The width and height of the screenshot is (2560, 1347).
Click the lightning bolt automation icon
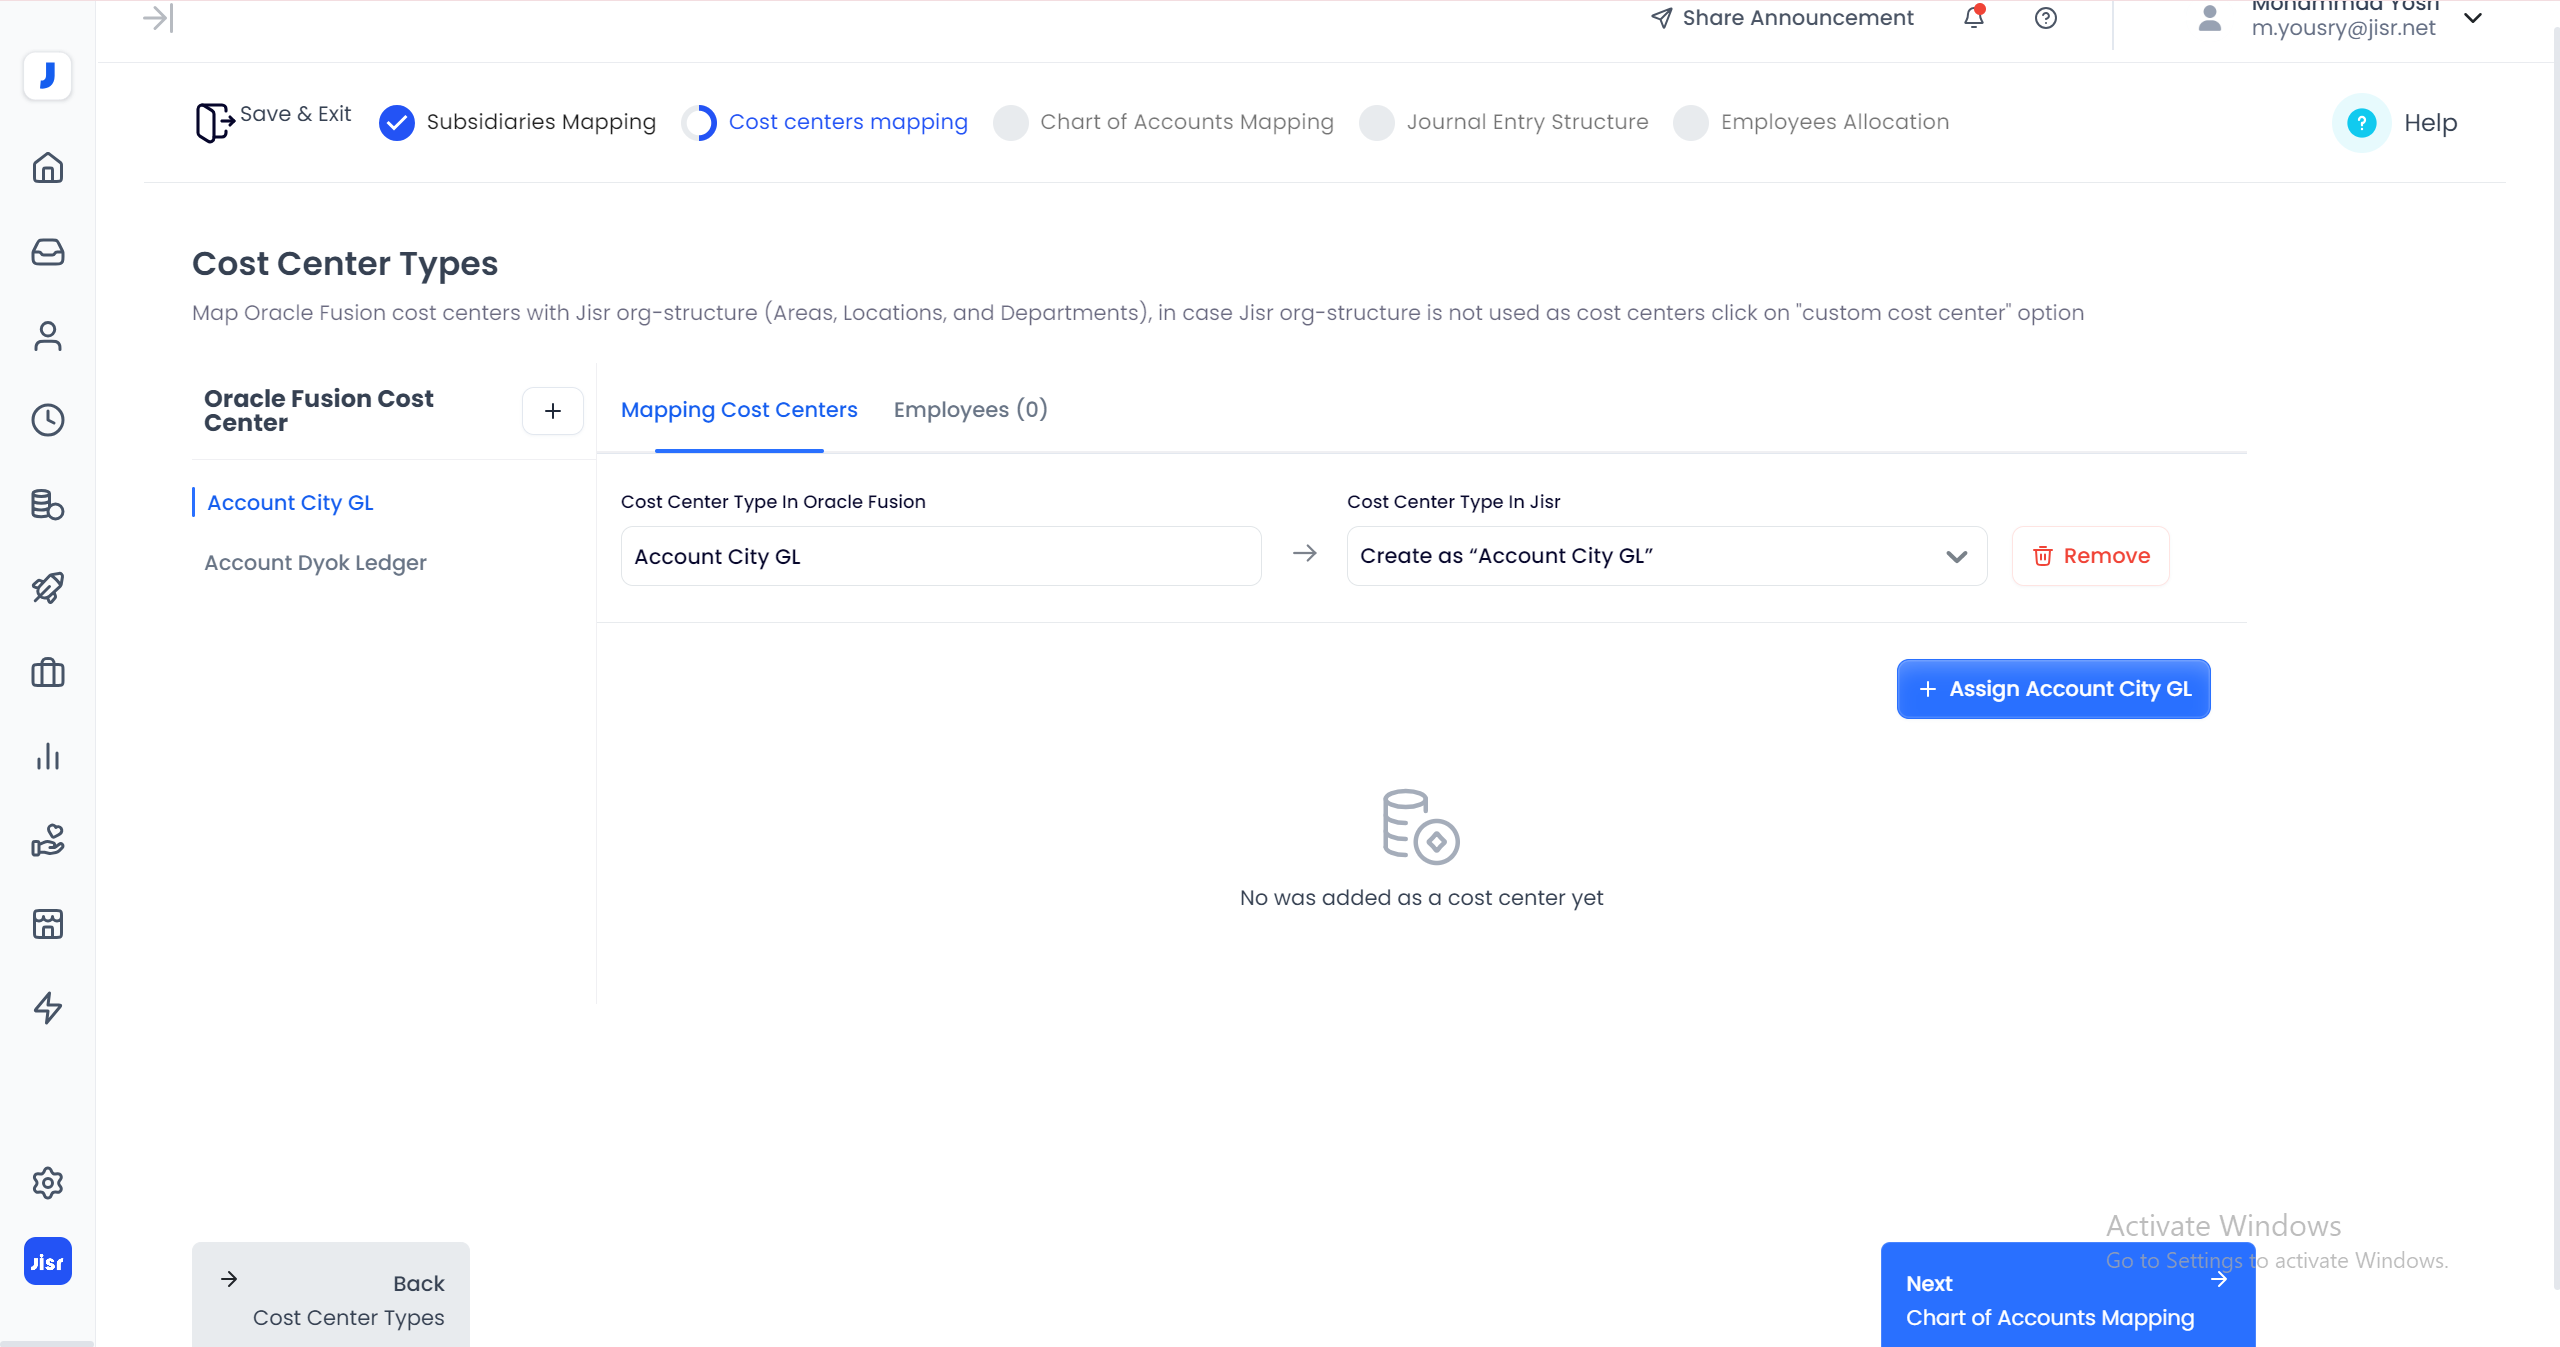48,1008
